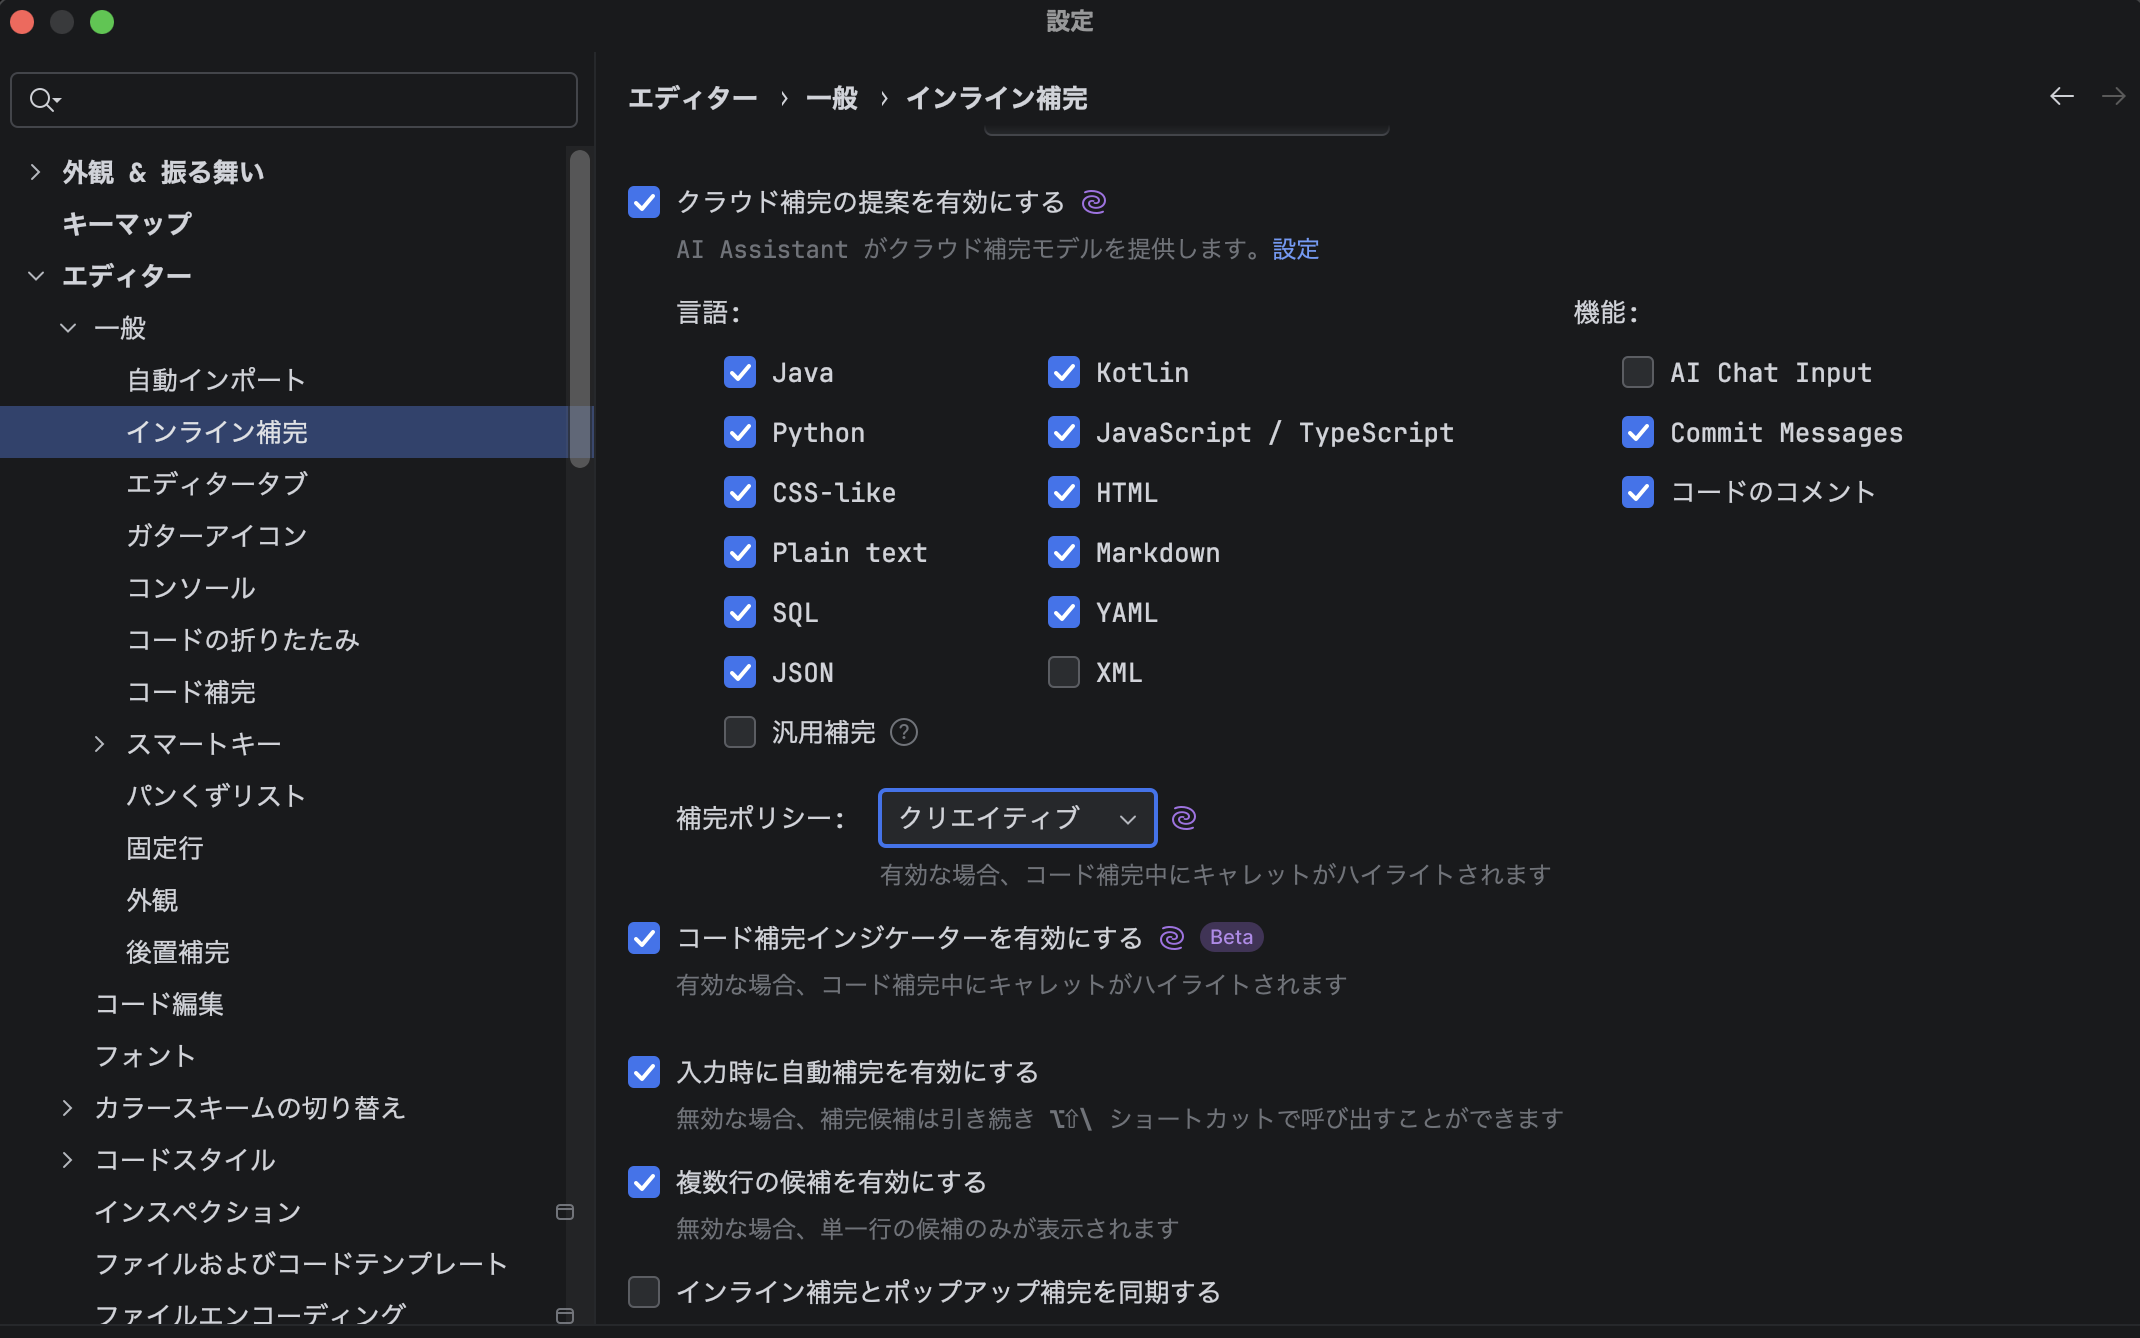Click the forward navigation arrow

[x=2113, y=96]
